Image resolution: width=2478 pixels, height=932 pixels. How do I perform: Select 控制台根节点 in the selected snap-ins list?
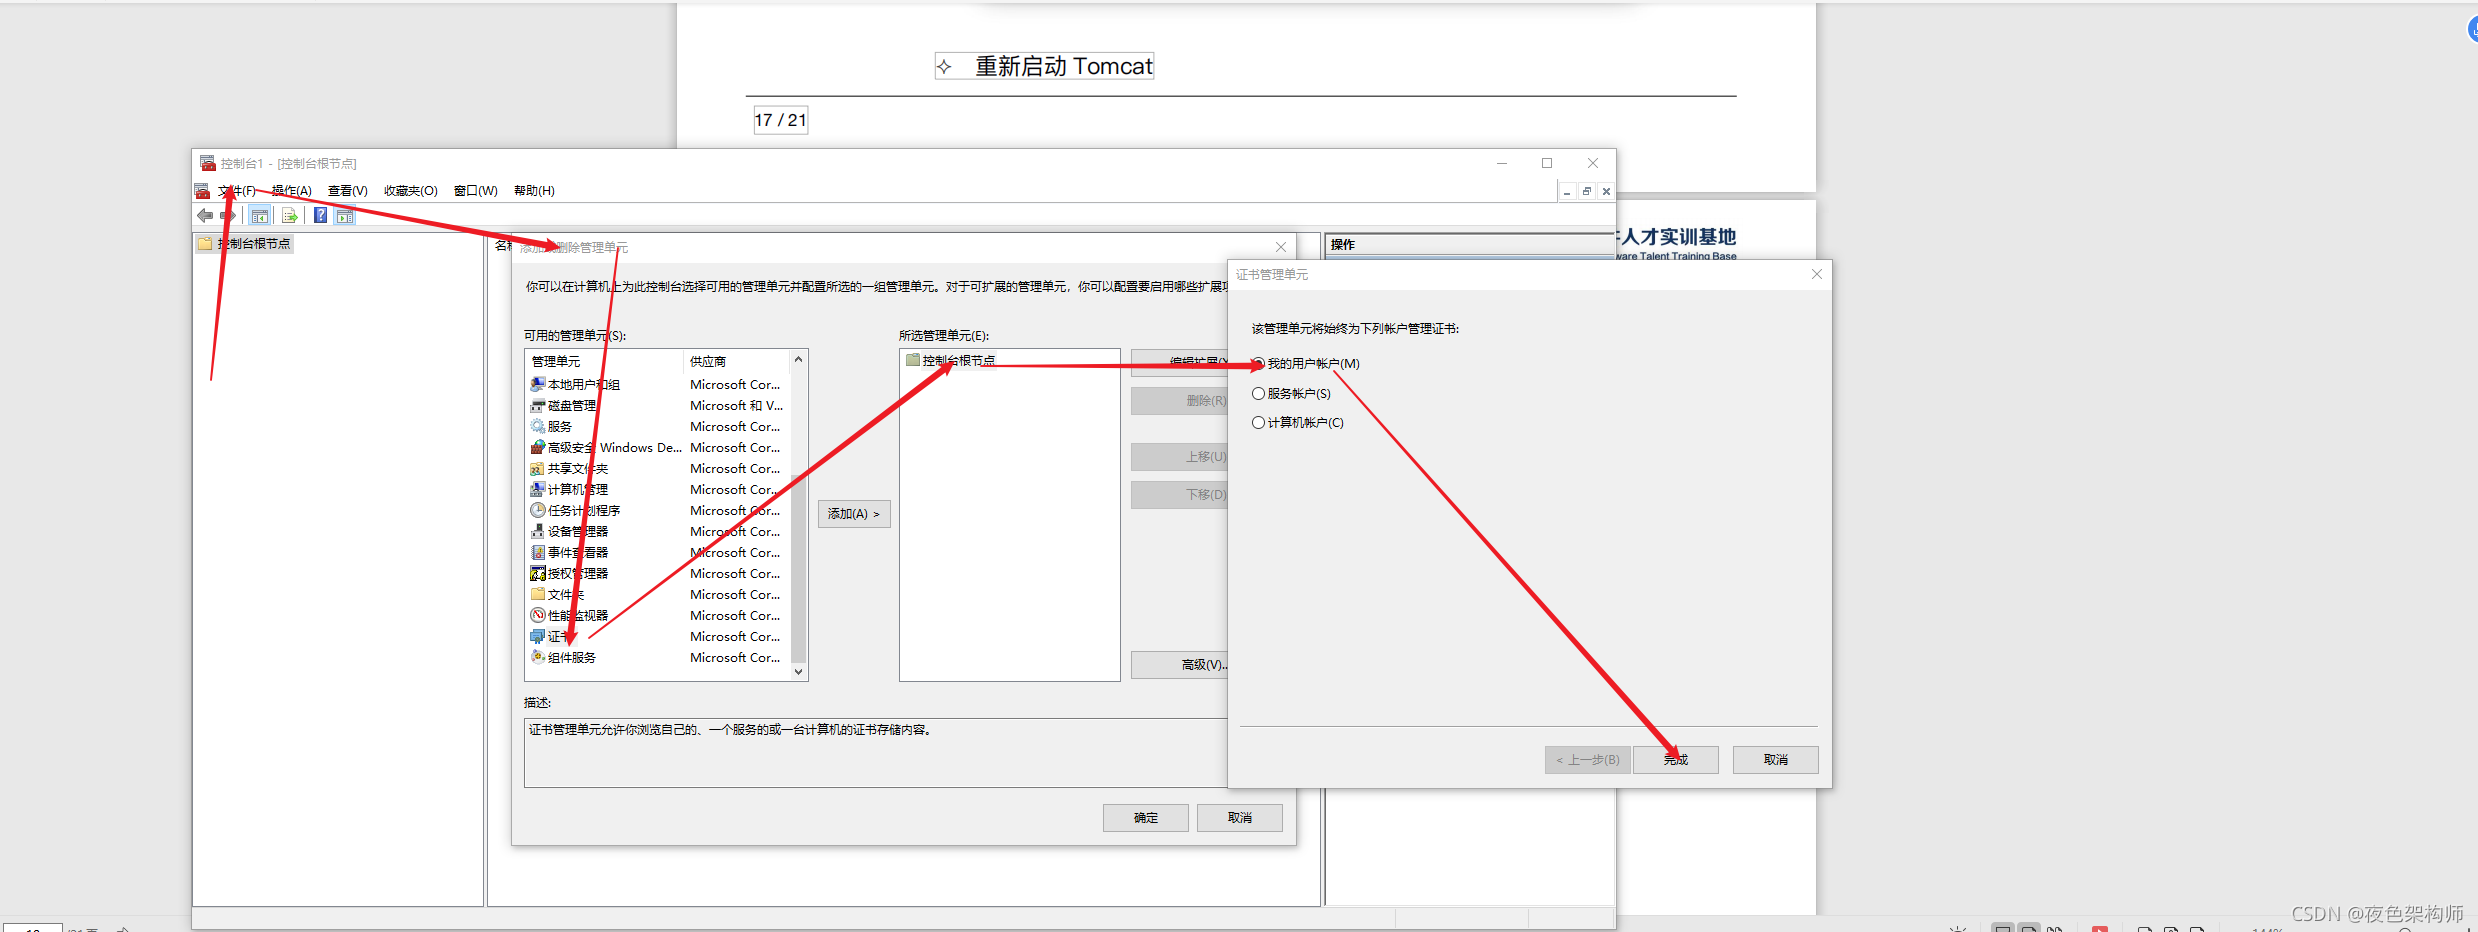(x=958, y=360)
